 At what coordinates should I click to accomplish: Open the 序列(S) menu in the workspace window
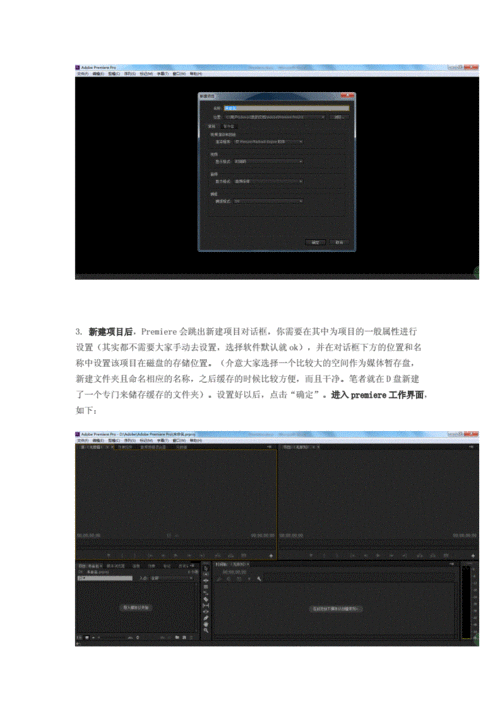click(128, 440)
